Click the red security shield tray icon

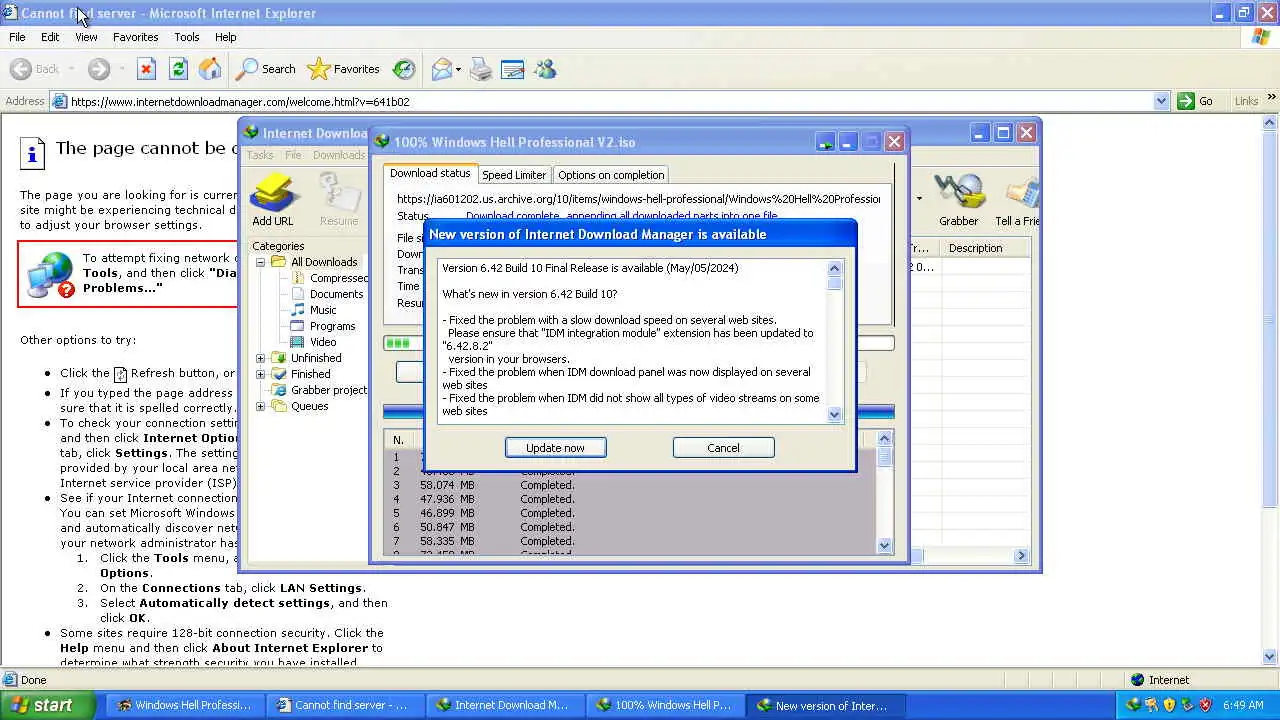pos(1206,705)
